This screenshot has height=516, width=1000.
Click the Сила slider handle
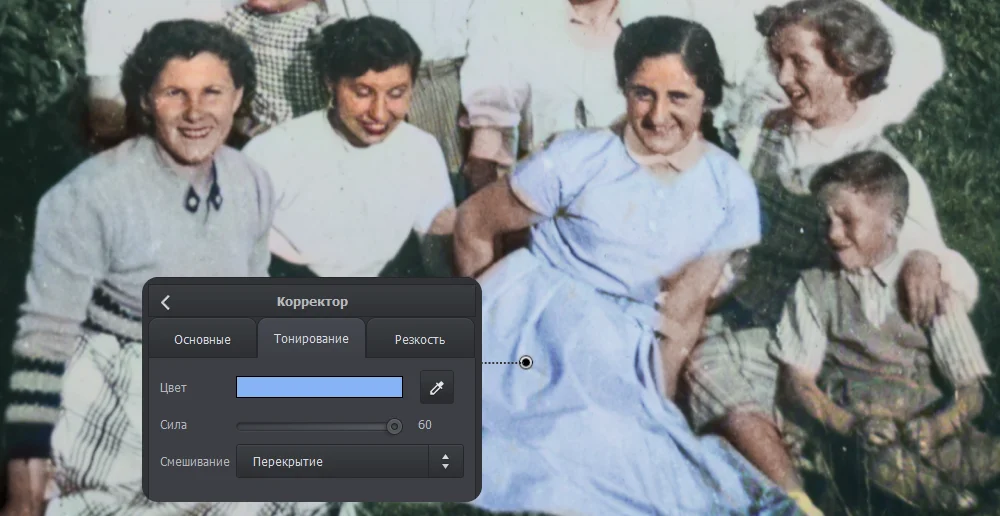point(394,426)
